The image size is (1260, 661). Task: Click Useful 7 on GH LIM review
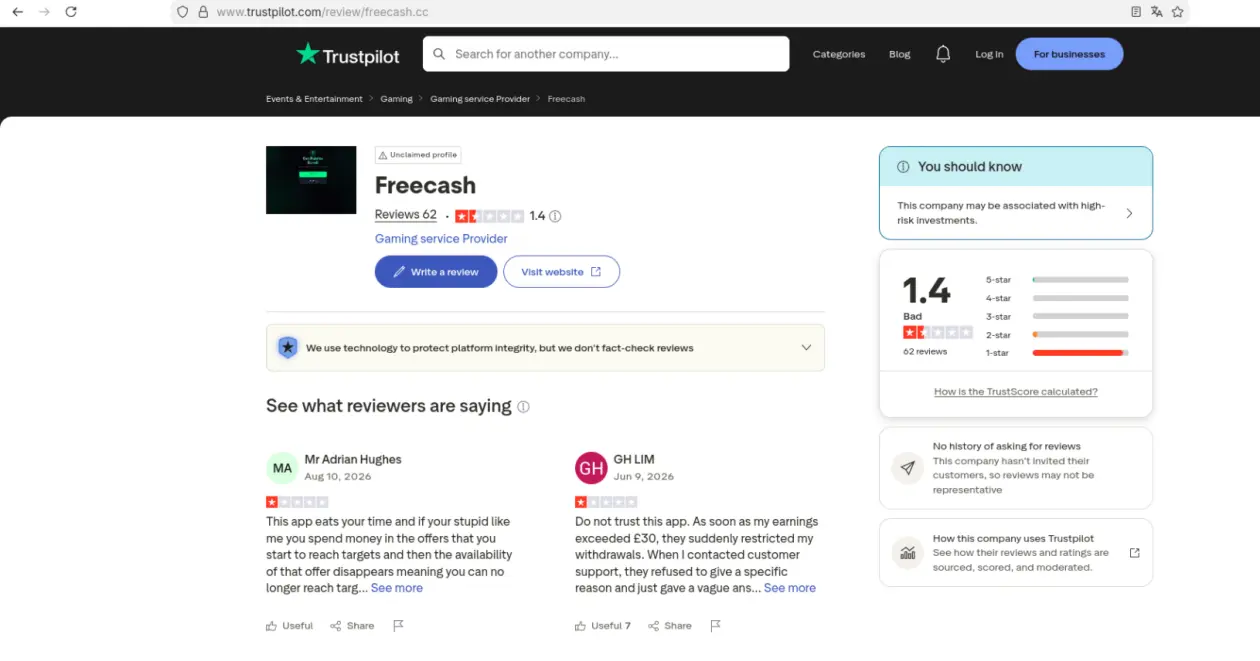click(603, 626)
